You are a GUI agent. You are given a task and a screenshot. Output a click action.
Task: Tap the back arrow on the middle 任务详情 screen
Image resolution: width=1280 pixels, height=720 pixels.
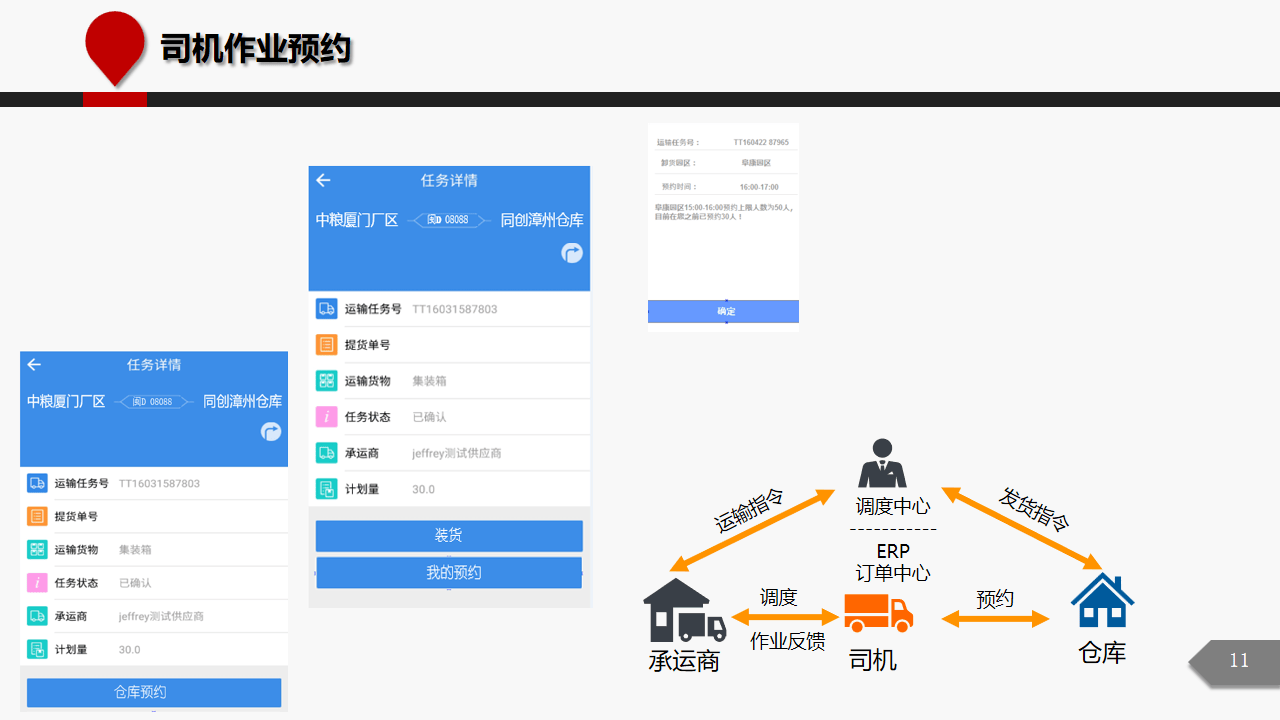click(323, 180)
